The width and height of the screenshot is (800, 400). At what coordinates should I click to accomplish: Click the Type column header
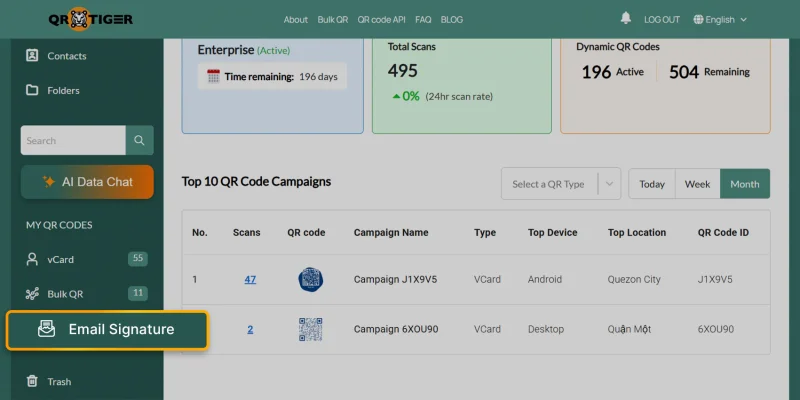pos(485,233)
